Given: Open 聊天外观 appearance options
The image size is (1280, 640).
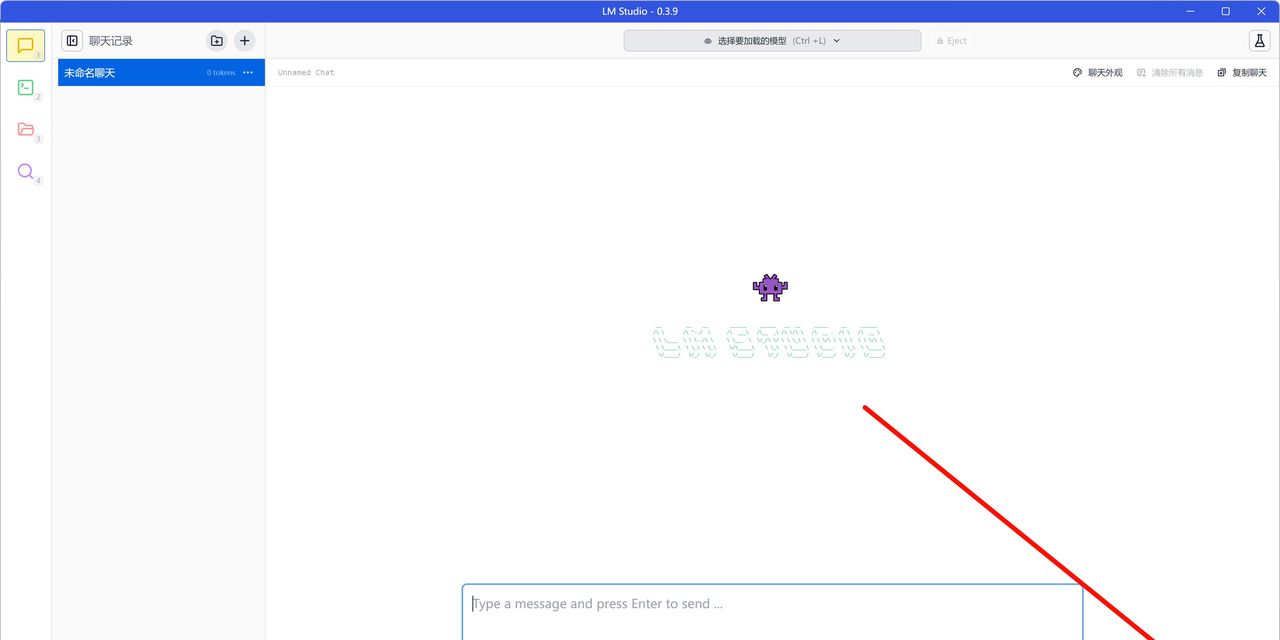Looking at the screenshot, I should (x=1097, y=73).
